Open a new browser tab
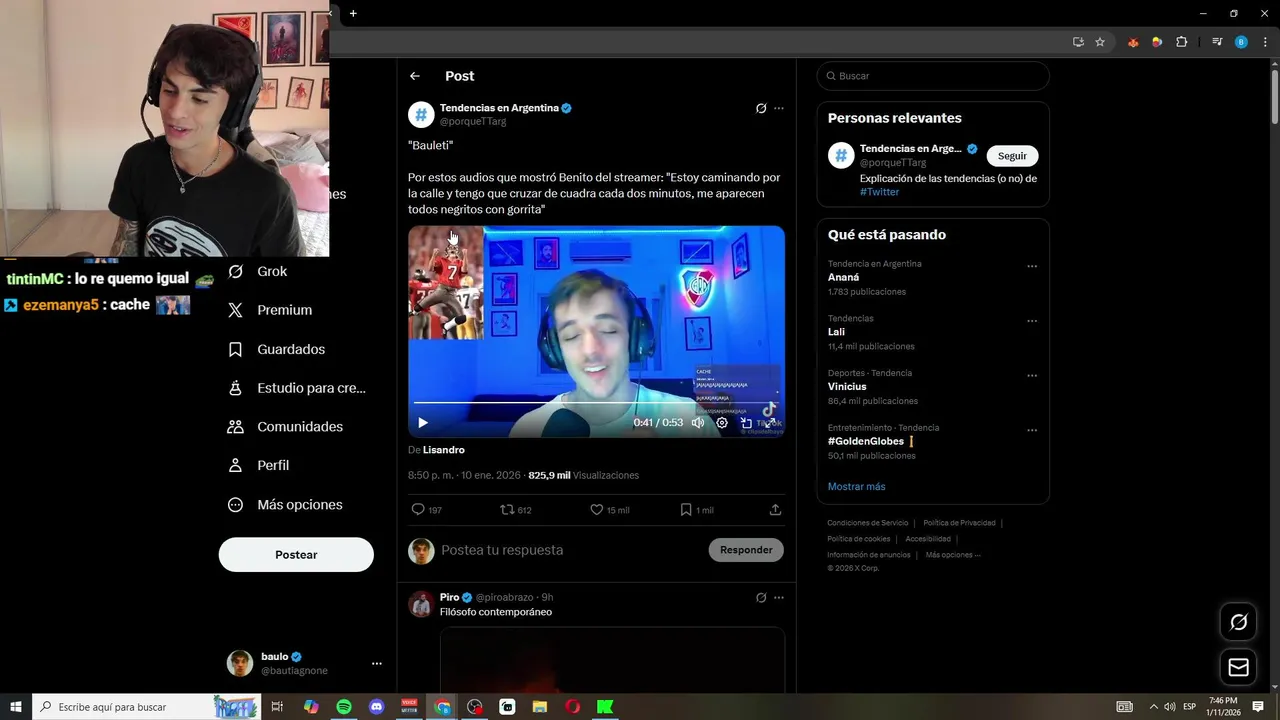1280x720 pixels. [x=353, y=13]
